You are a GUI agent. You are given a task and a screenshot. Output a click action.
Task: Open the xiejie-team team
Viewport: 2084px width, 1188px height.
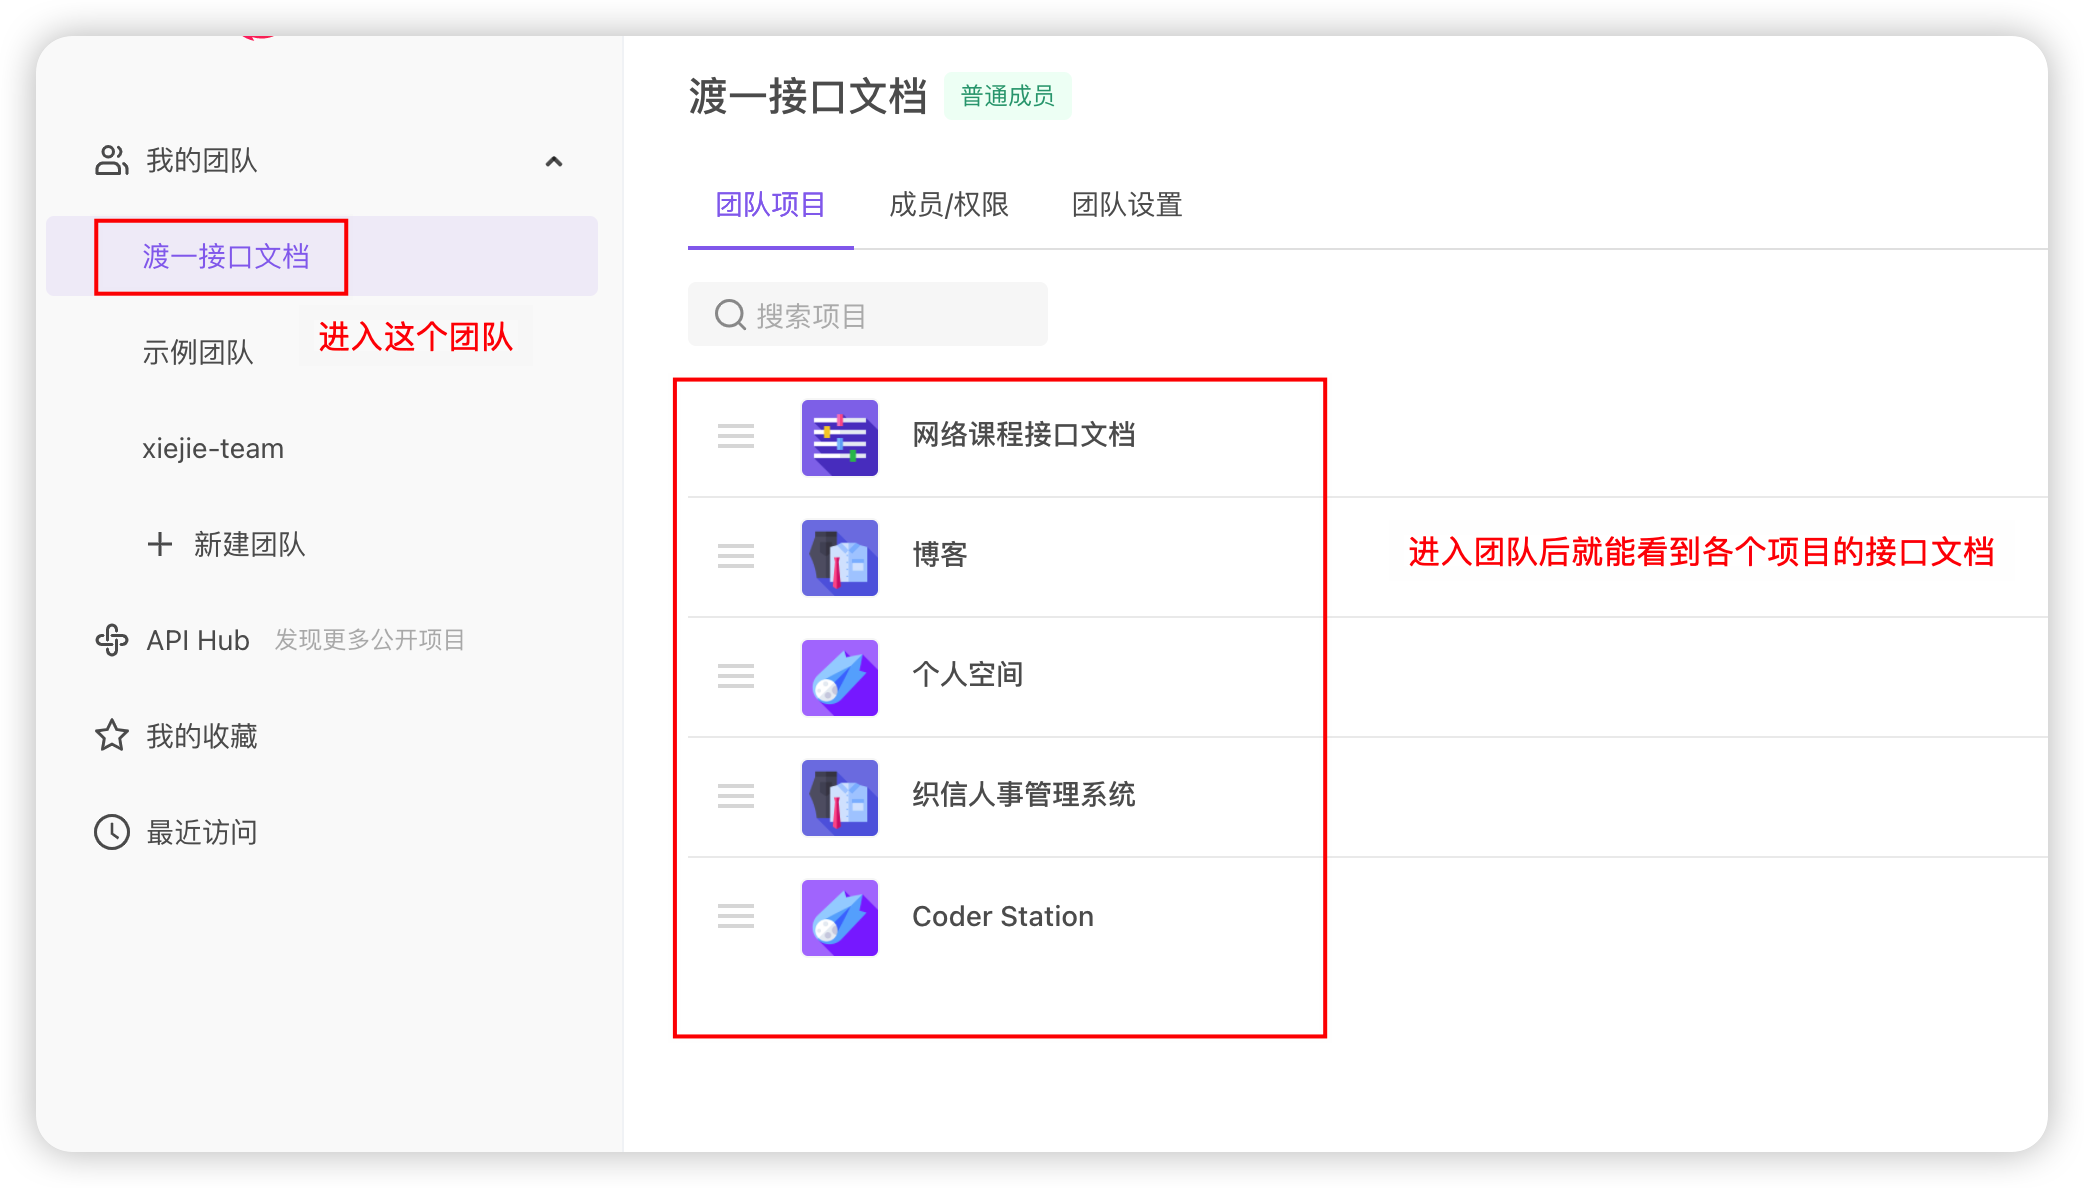pyautogui.click(x=213, y=448)
